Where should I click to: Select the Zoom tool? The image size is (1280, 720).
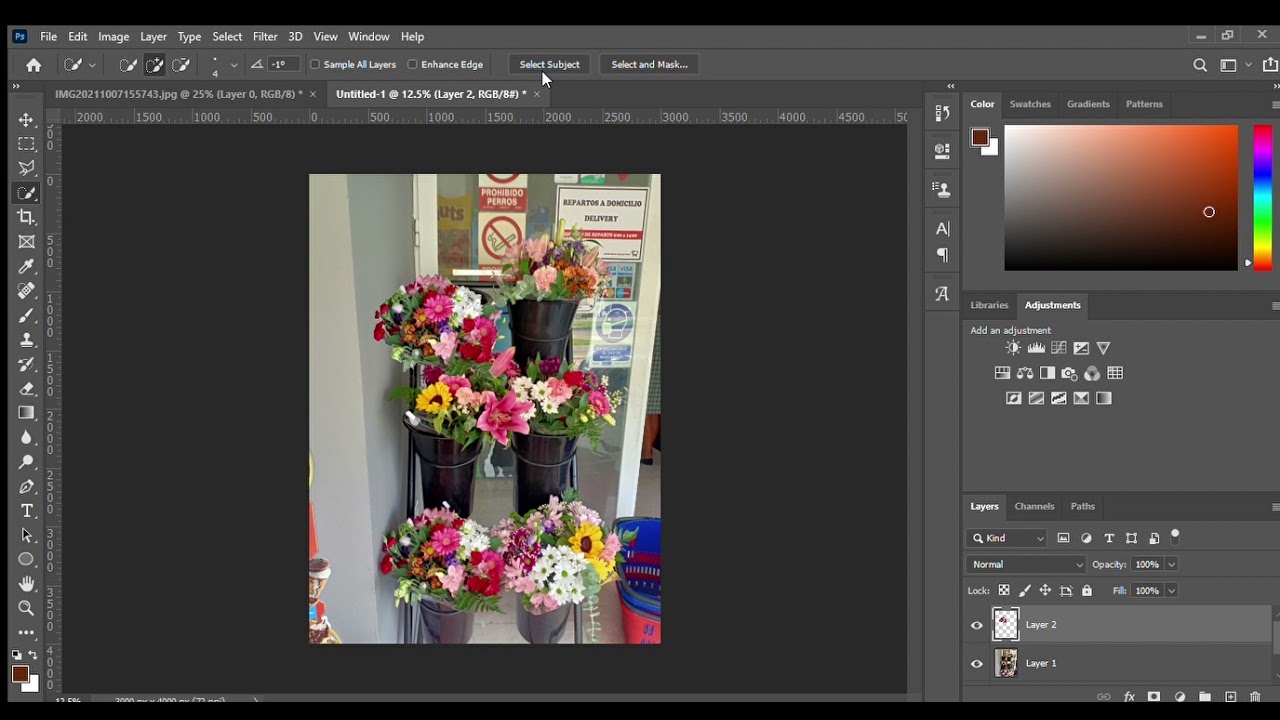[x=27, y=608]
